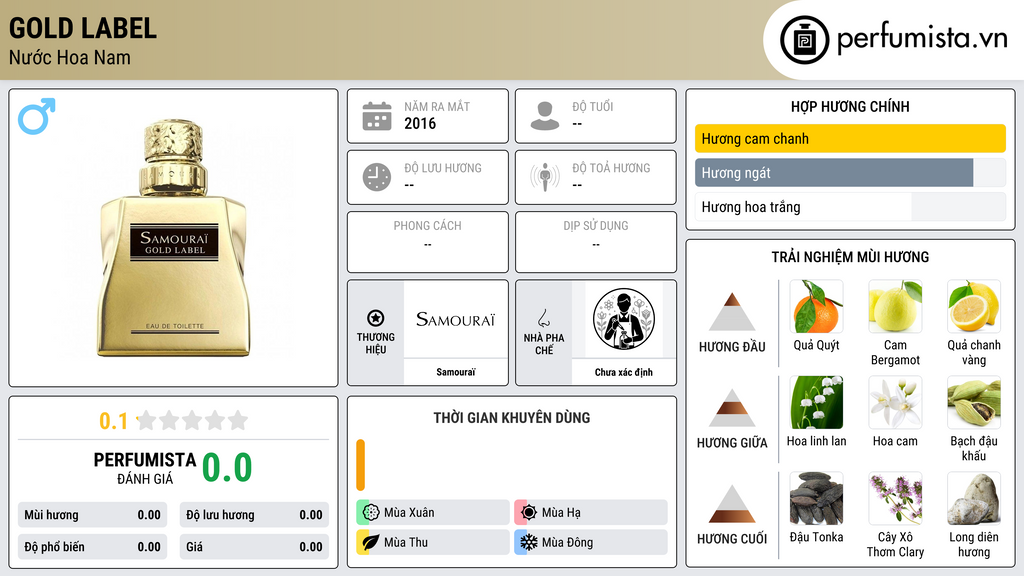The image size is (1024, 576).
Task: Select the Hương hoa trắng accord bar
Action: [x=850, y=207]
